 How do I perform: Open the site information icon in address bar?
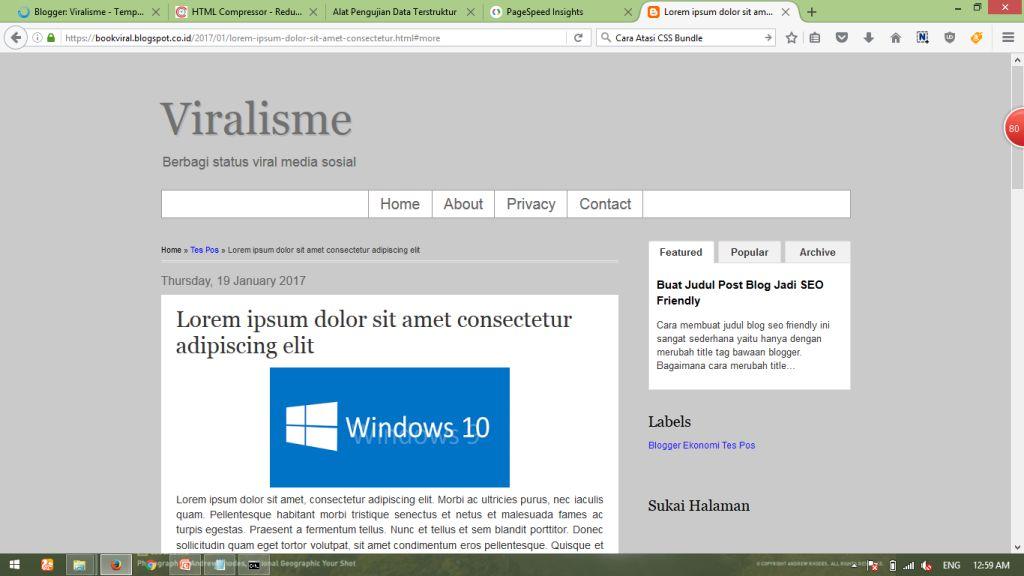click(x=37, y=38)
